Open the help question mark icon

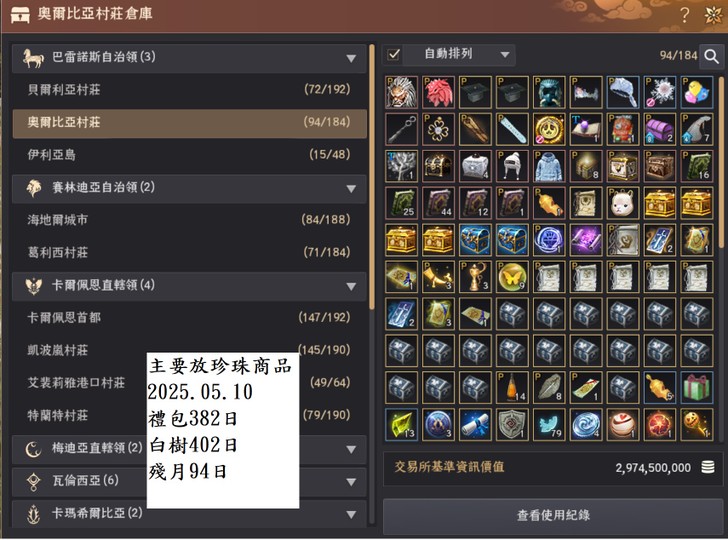pyautogui.click(x=684, y=15)
